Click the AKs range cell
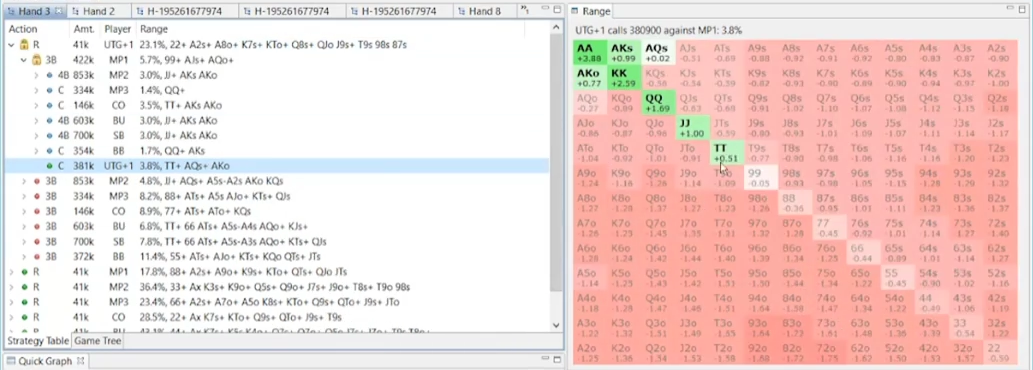 pos(625,53)
